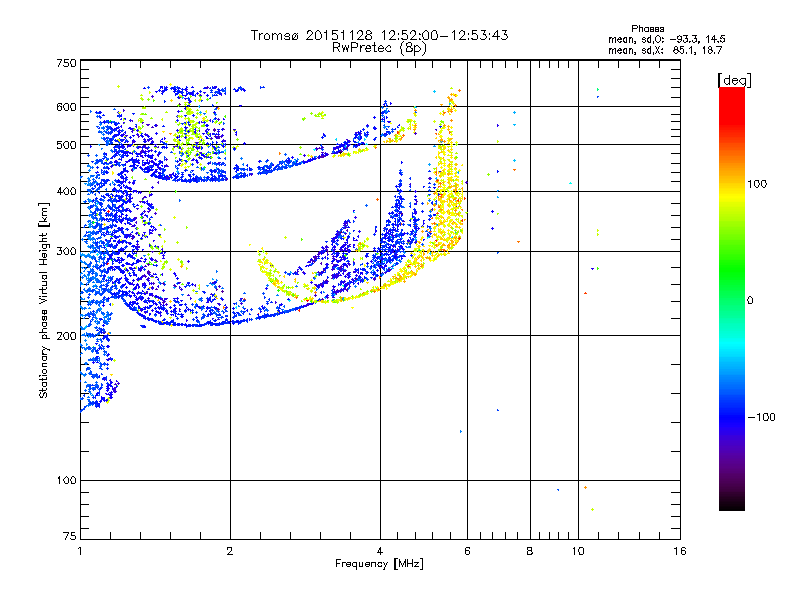Click the y-axis tick label '400'
This screenshot has width=800, height=600.
66,191
